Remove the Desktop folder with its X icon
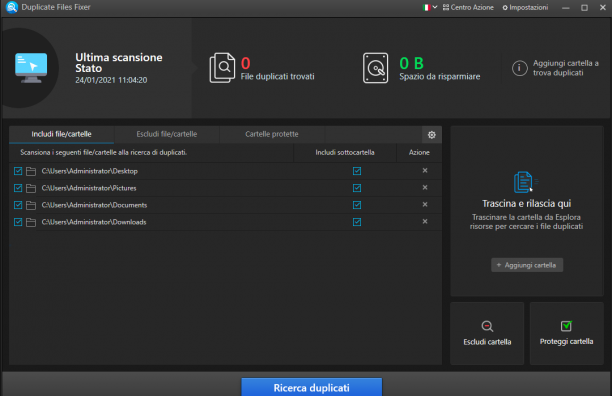Screen dimensions: 612x396 coord(425,170)
